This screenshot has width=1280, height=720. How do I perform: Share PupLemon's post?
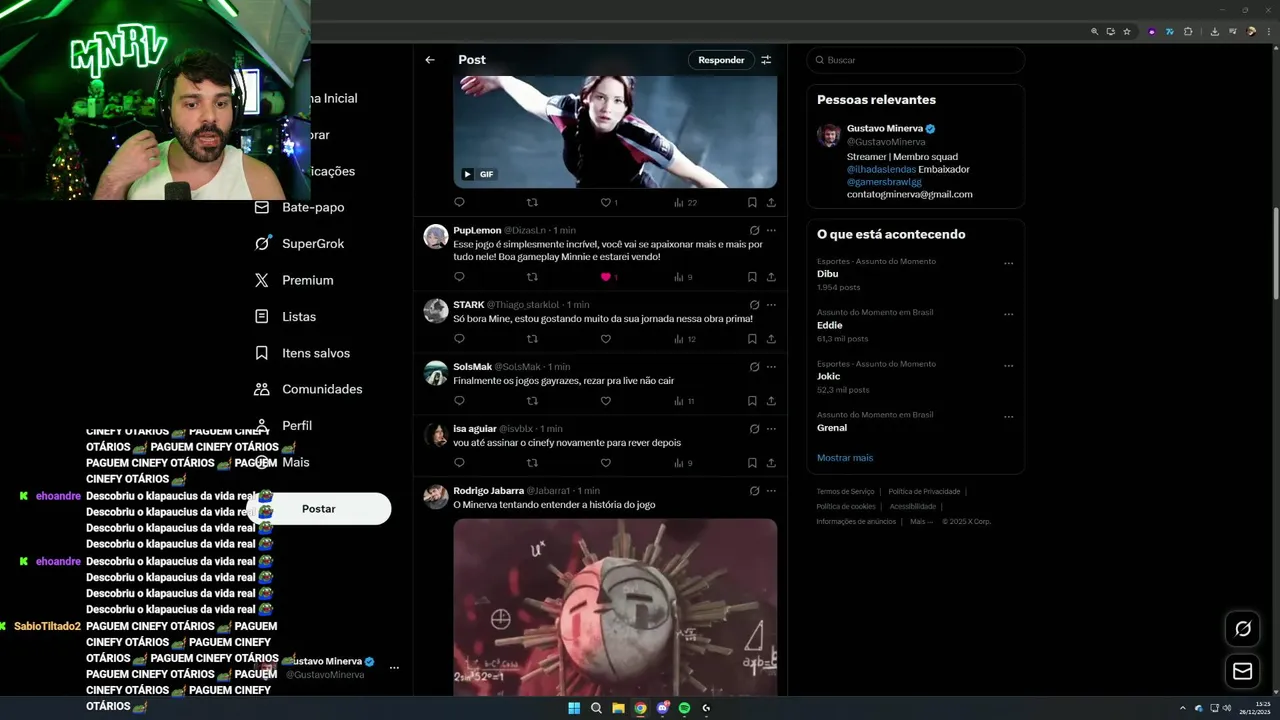[771, 277]
